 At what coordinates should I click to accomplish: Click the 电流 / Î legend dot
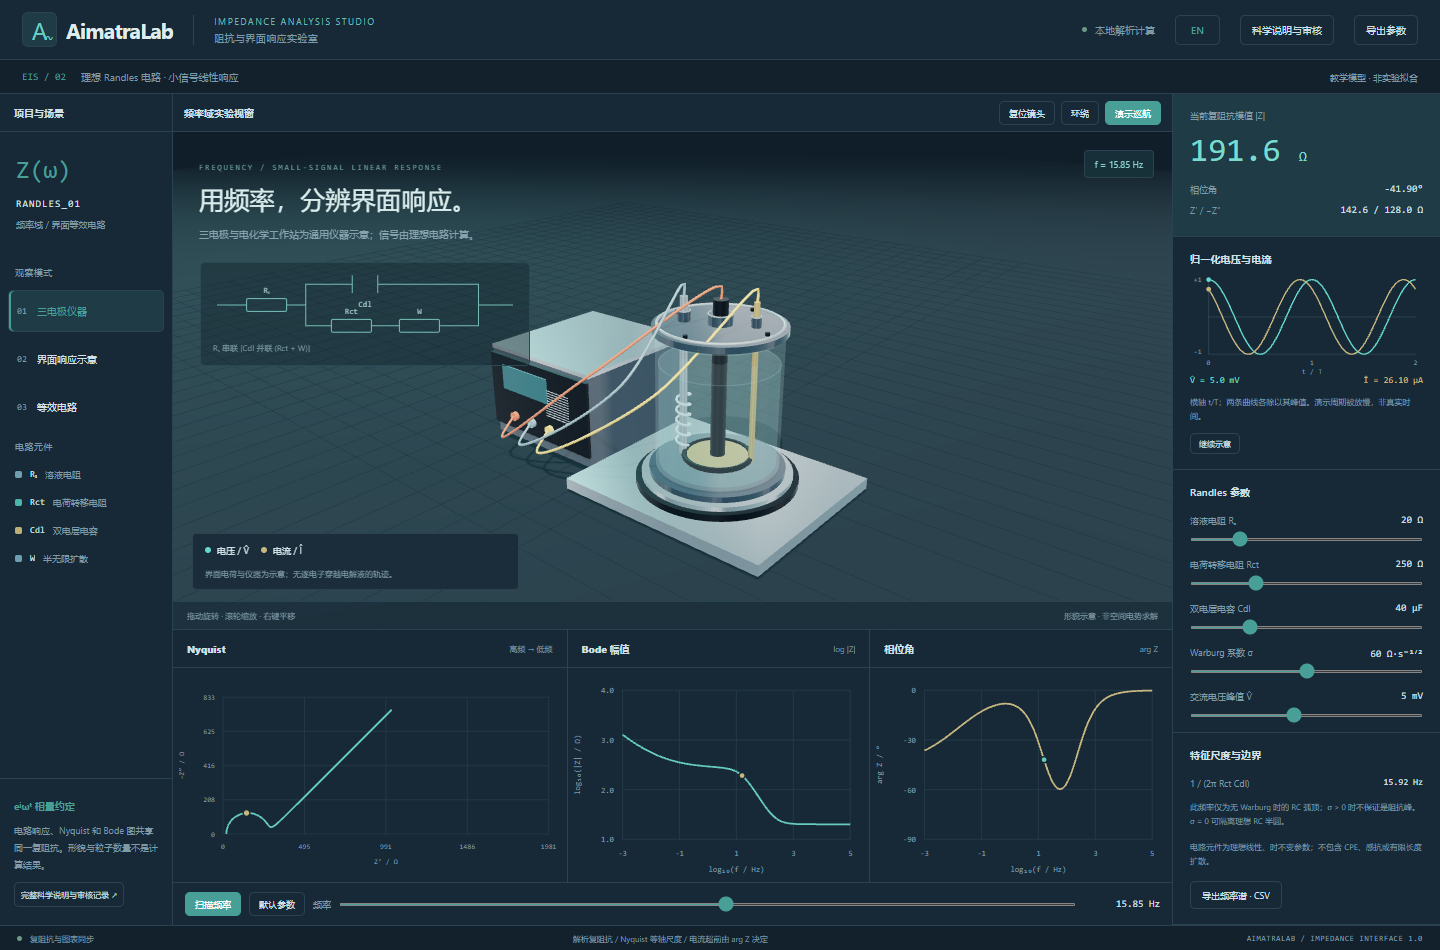pyautogui.click(x=264, y=550)
